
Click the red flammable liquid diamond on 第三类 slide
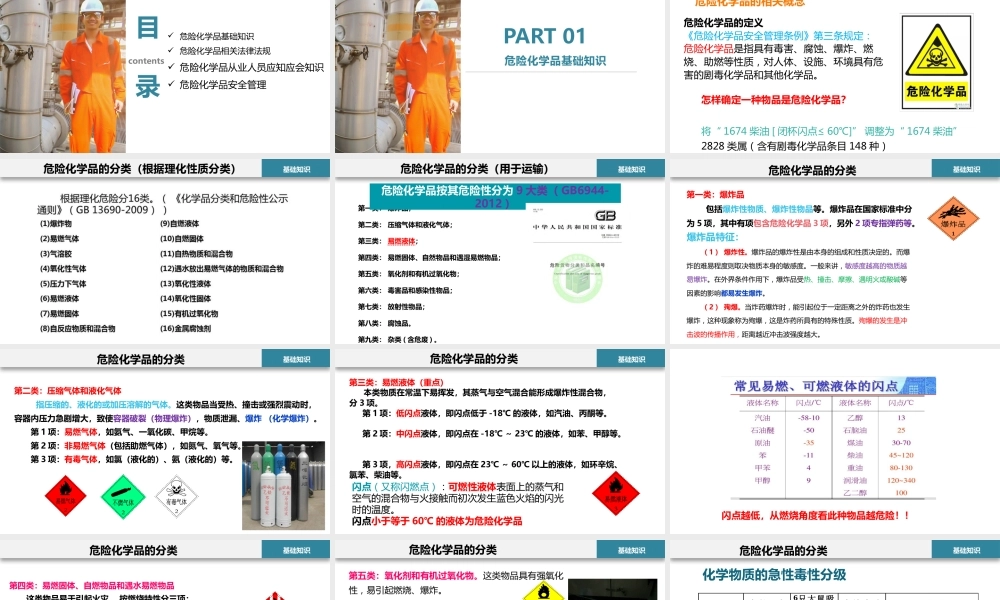[x=615, y=494]
